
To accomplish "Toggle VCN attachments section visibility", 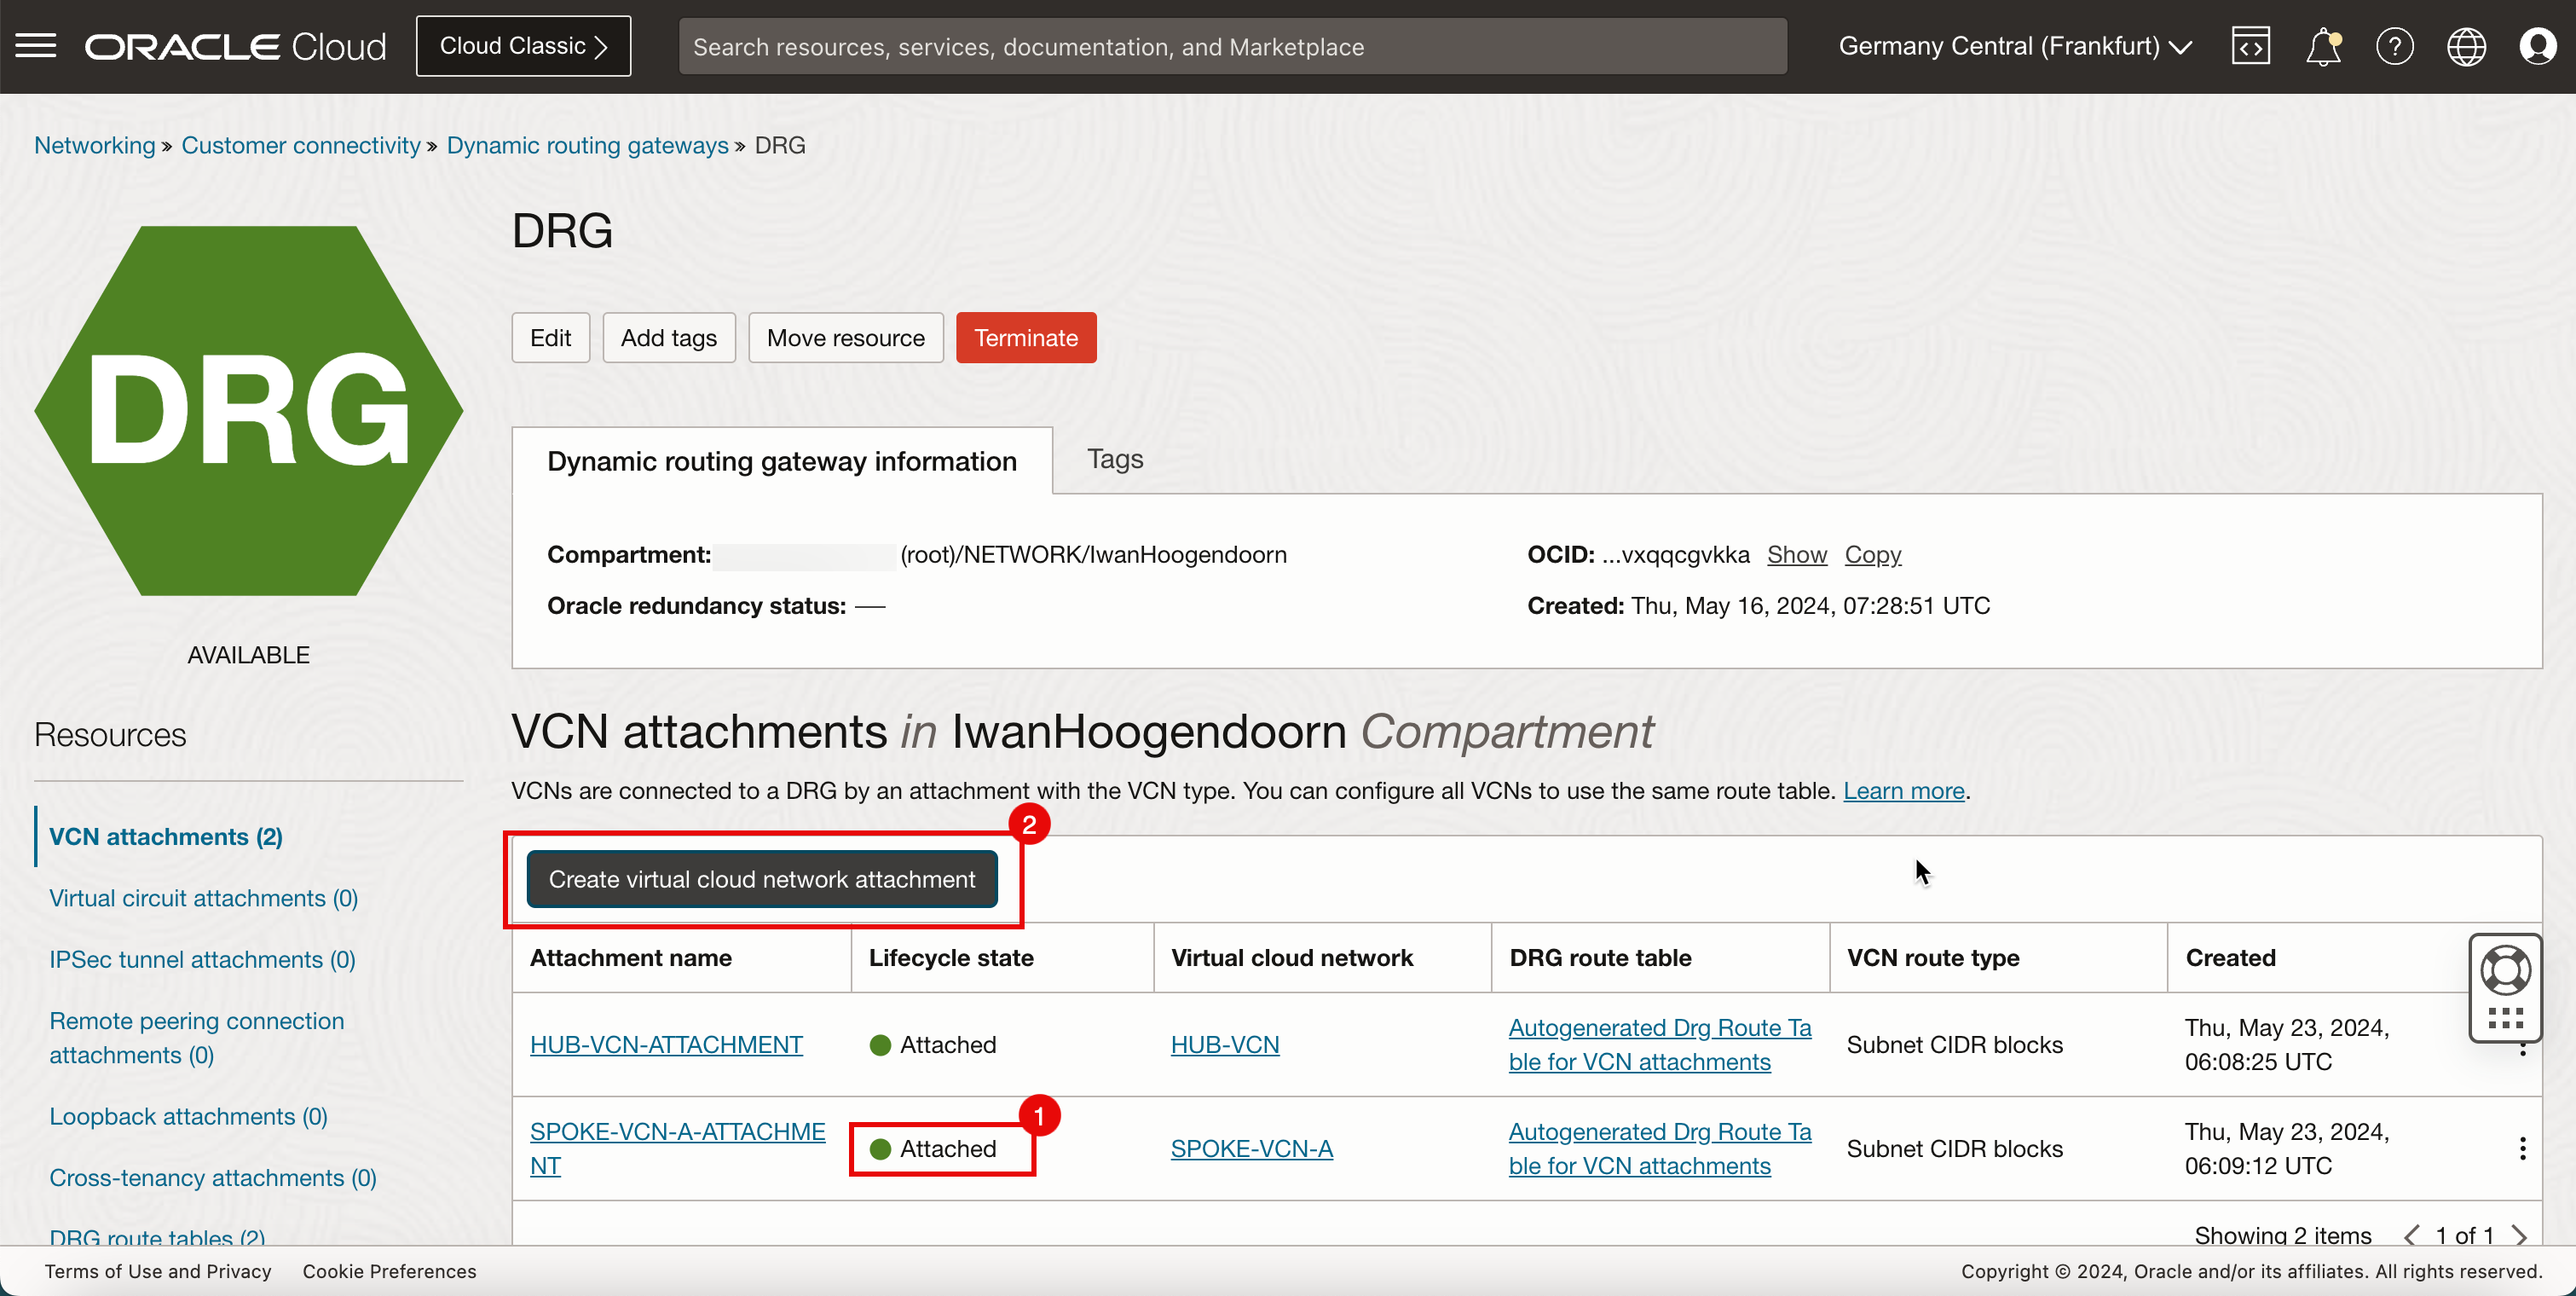I will tap(165, 836).
